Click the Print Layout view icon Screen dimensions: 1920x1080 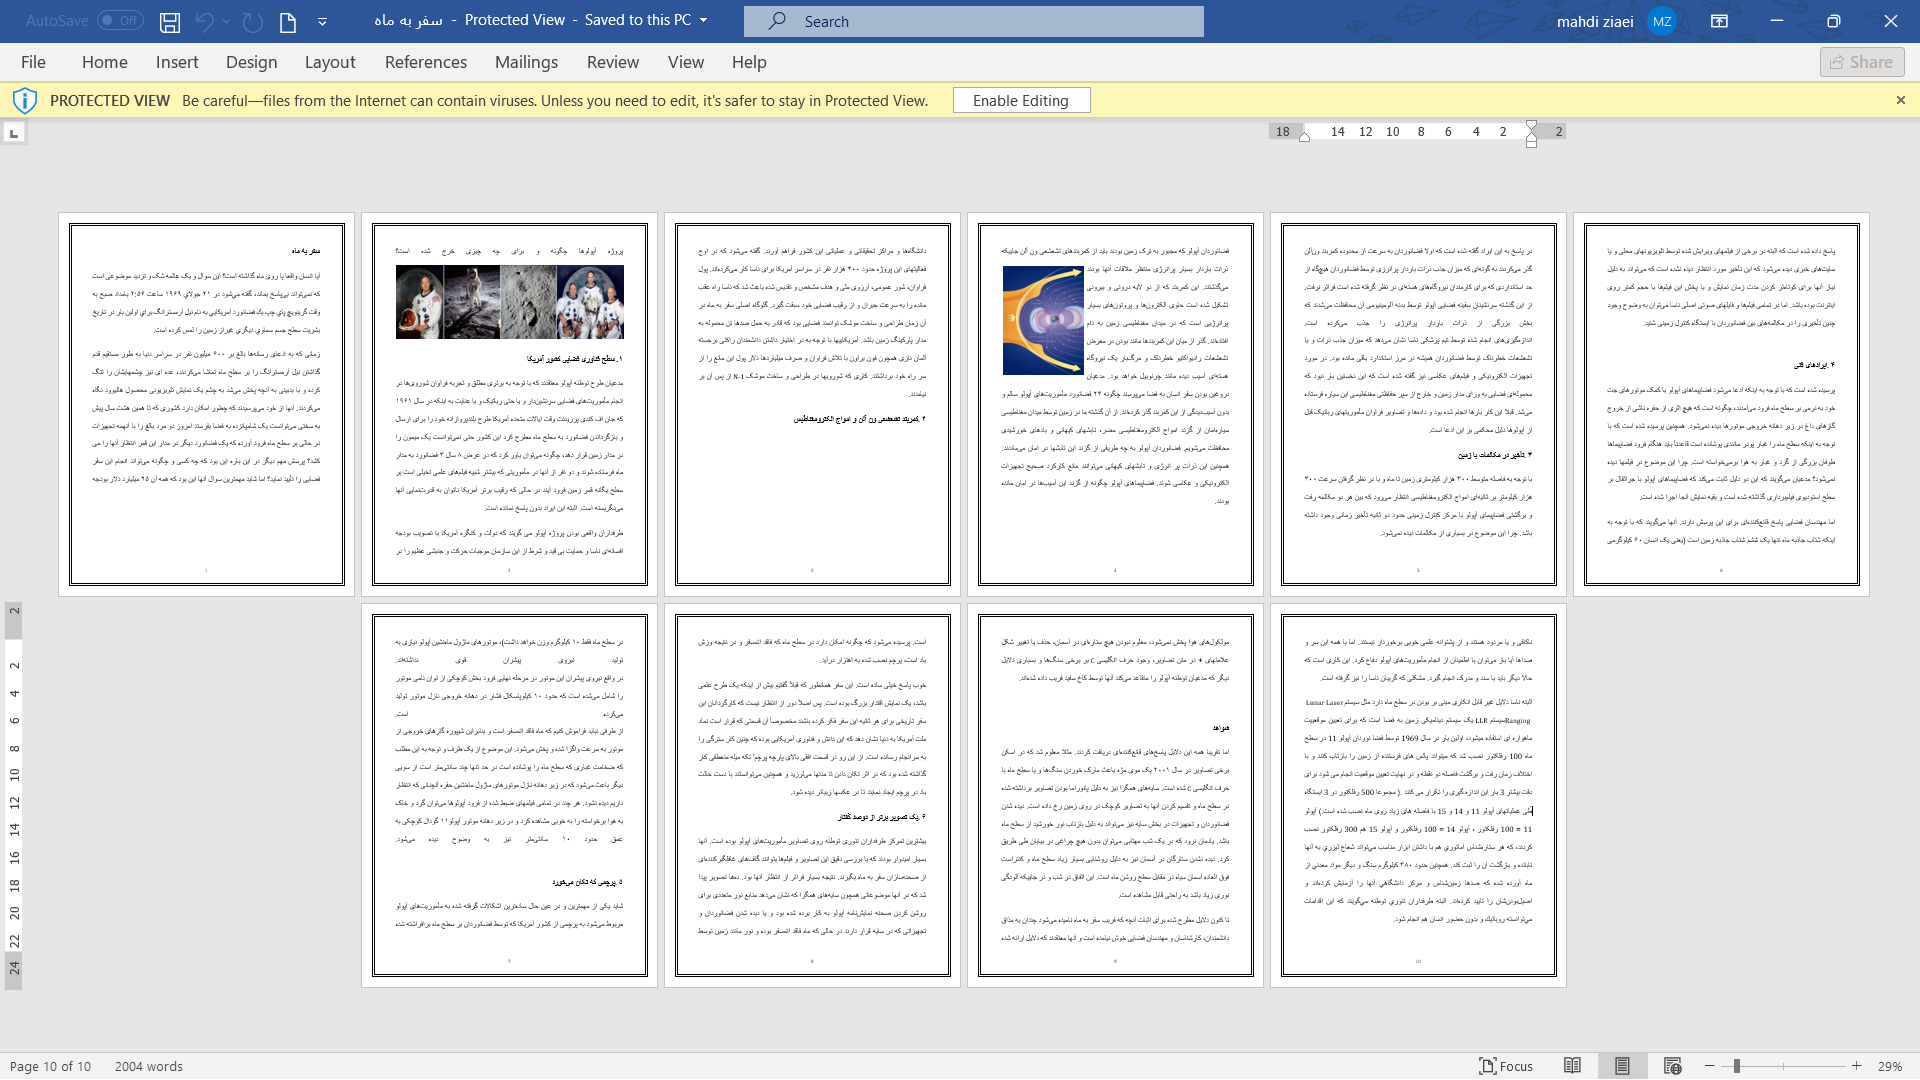[x=1622, y=1065]
